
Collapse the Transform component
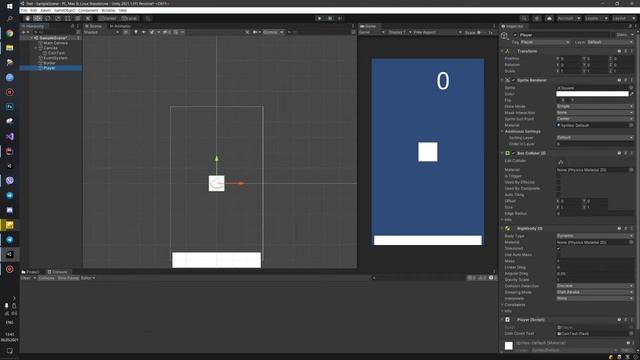point(502,51)
